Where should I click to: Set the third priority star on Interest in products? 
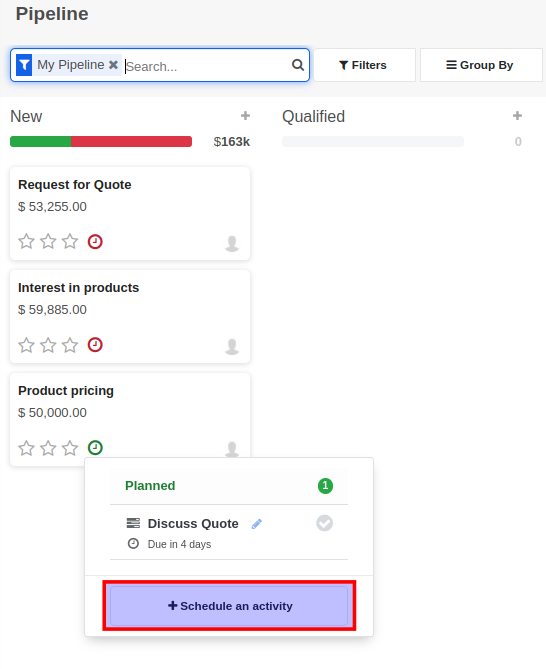(70, 345)
